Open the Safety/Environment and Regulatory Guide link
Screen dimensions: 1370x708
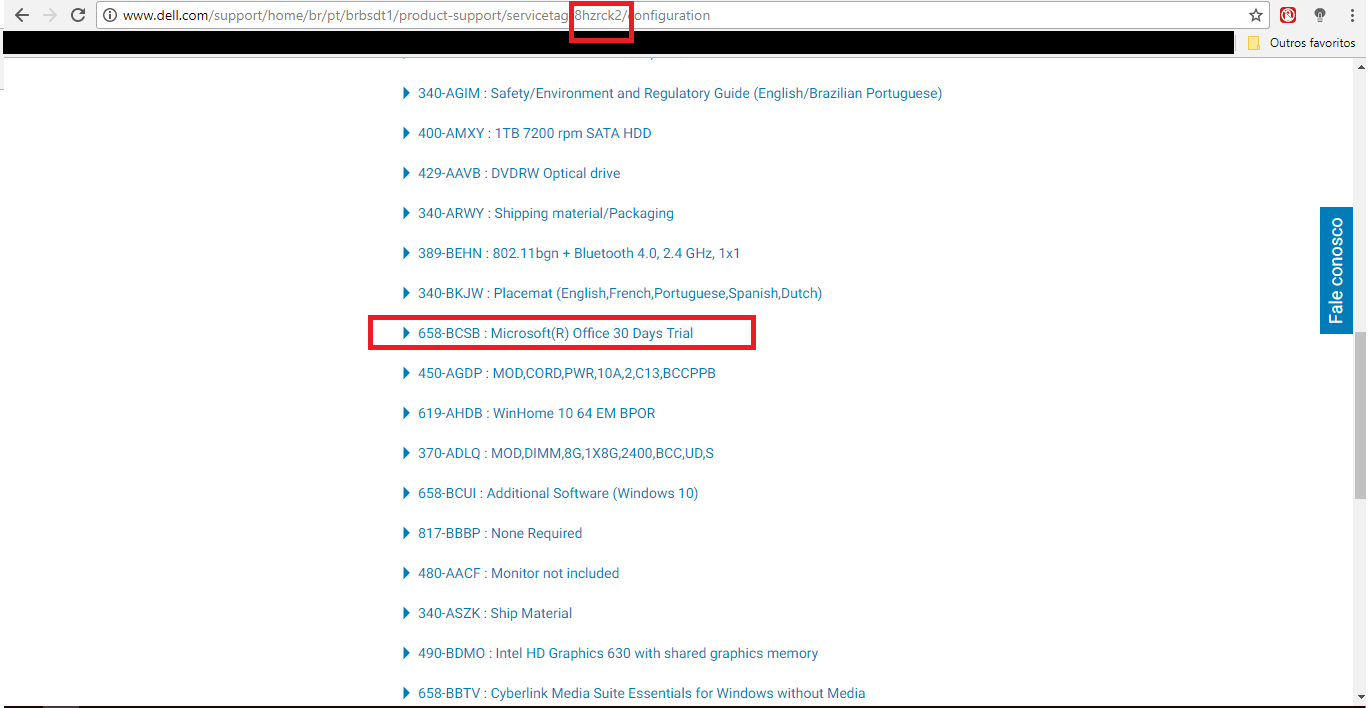click(680, 93)
